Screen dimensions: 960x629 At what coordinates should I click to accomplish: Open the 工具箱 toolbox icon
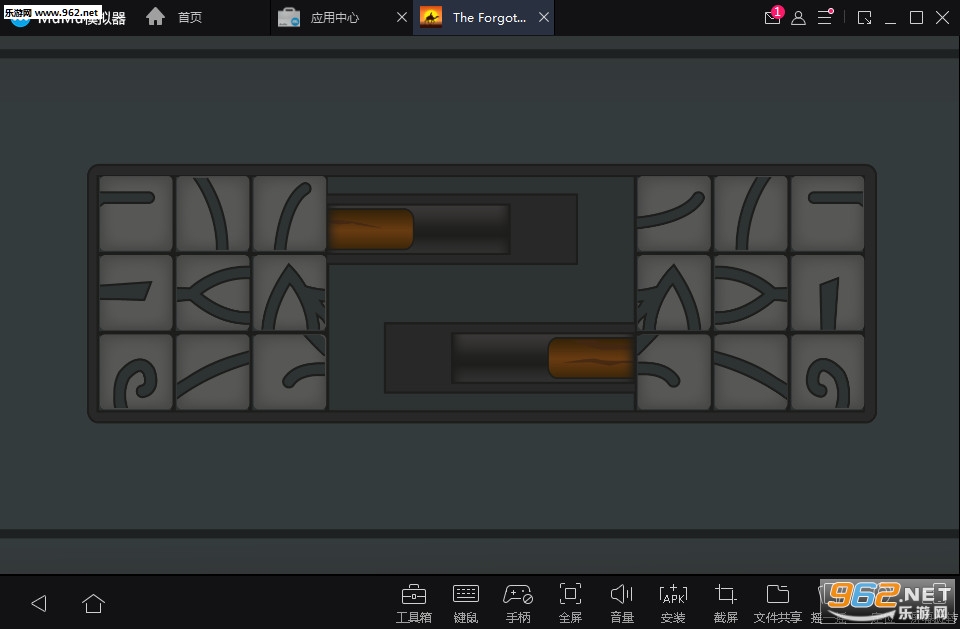414,603
